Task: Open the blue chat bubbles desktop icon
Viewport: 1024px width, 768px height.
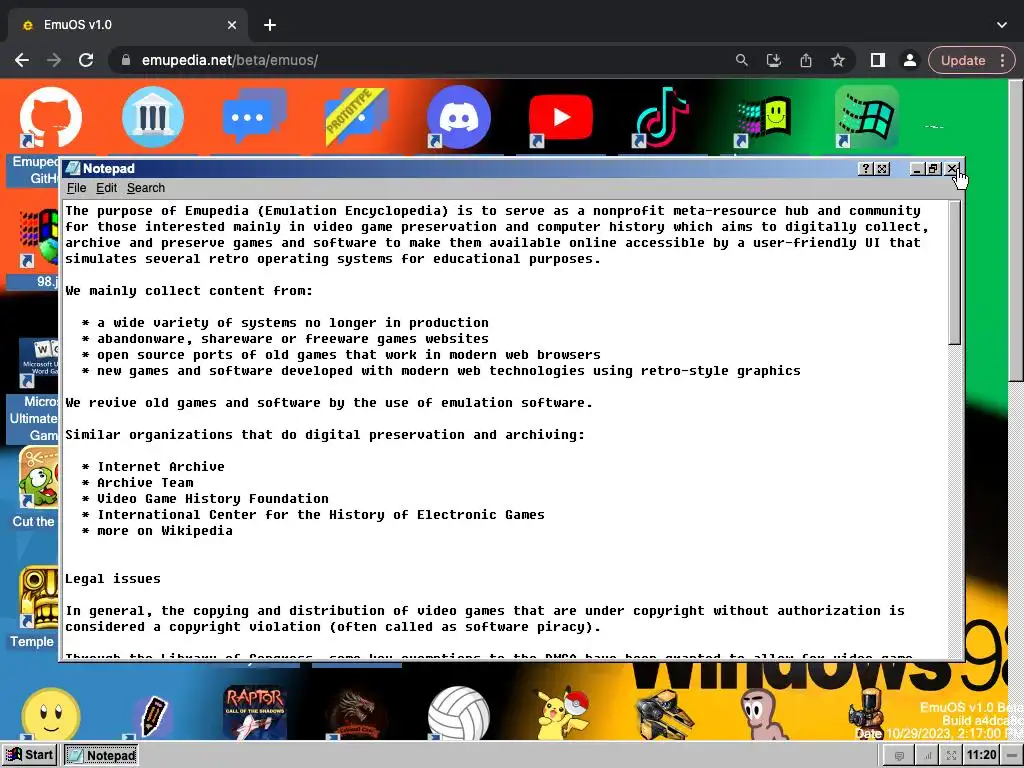Action: 254,116
